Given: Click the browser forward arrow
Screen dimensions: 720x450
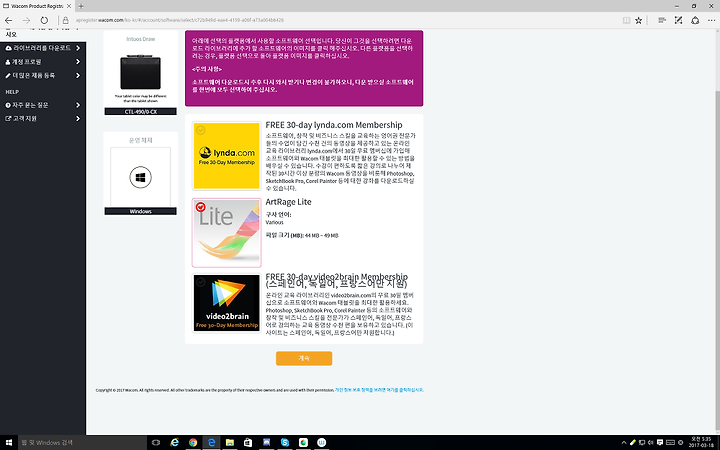Looking at the screenshot, I should (26, 20).
